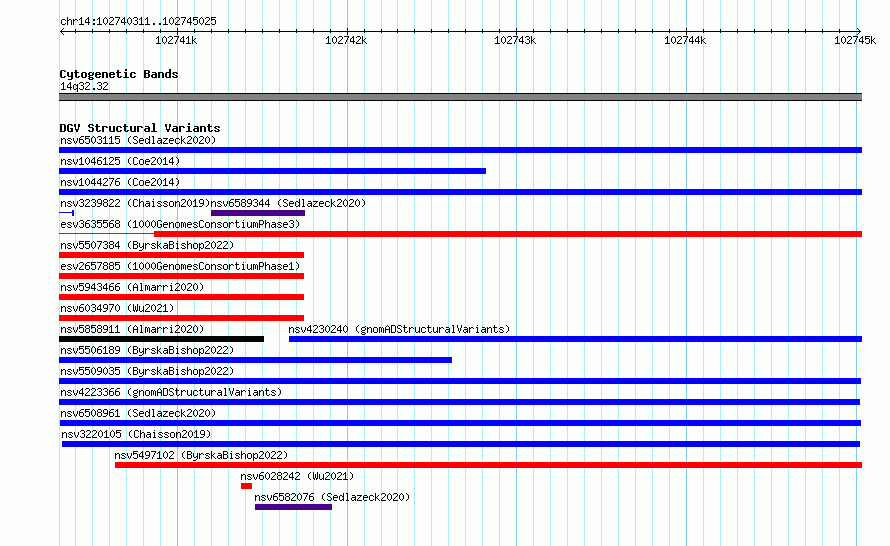The image size is (890, 546).
Task: Click nsv5497102 (ByrskaBishop2022) label
Action: point(201,455)
